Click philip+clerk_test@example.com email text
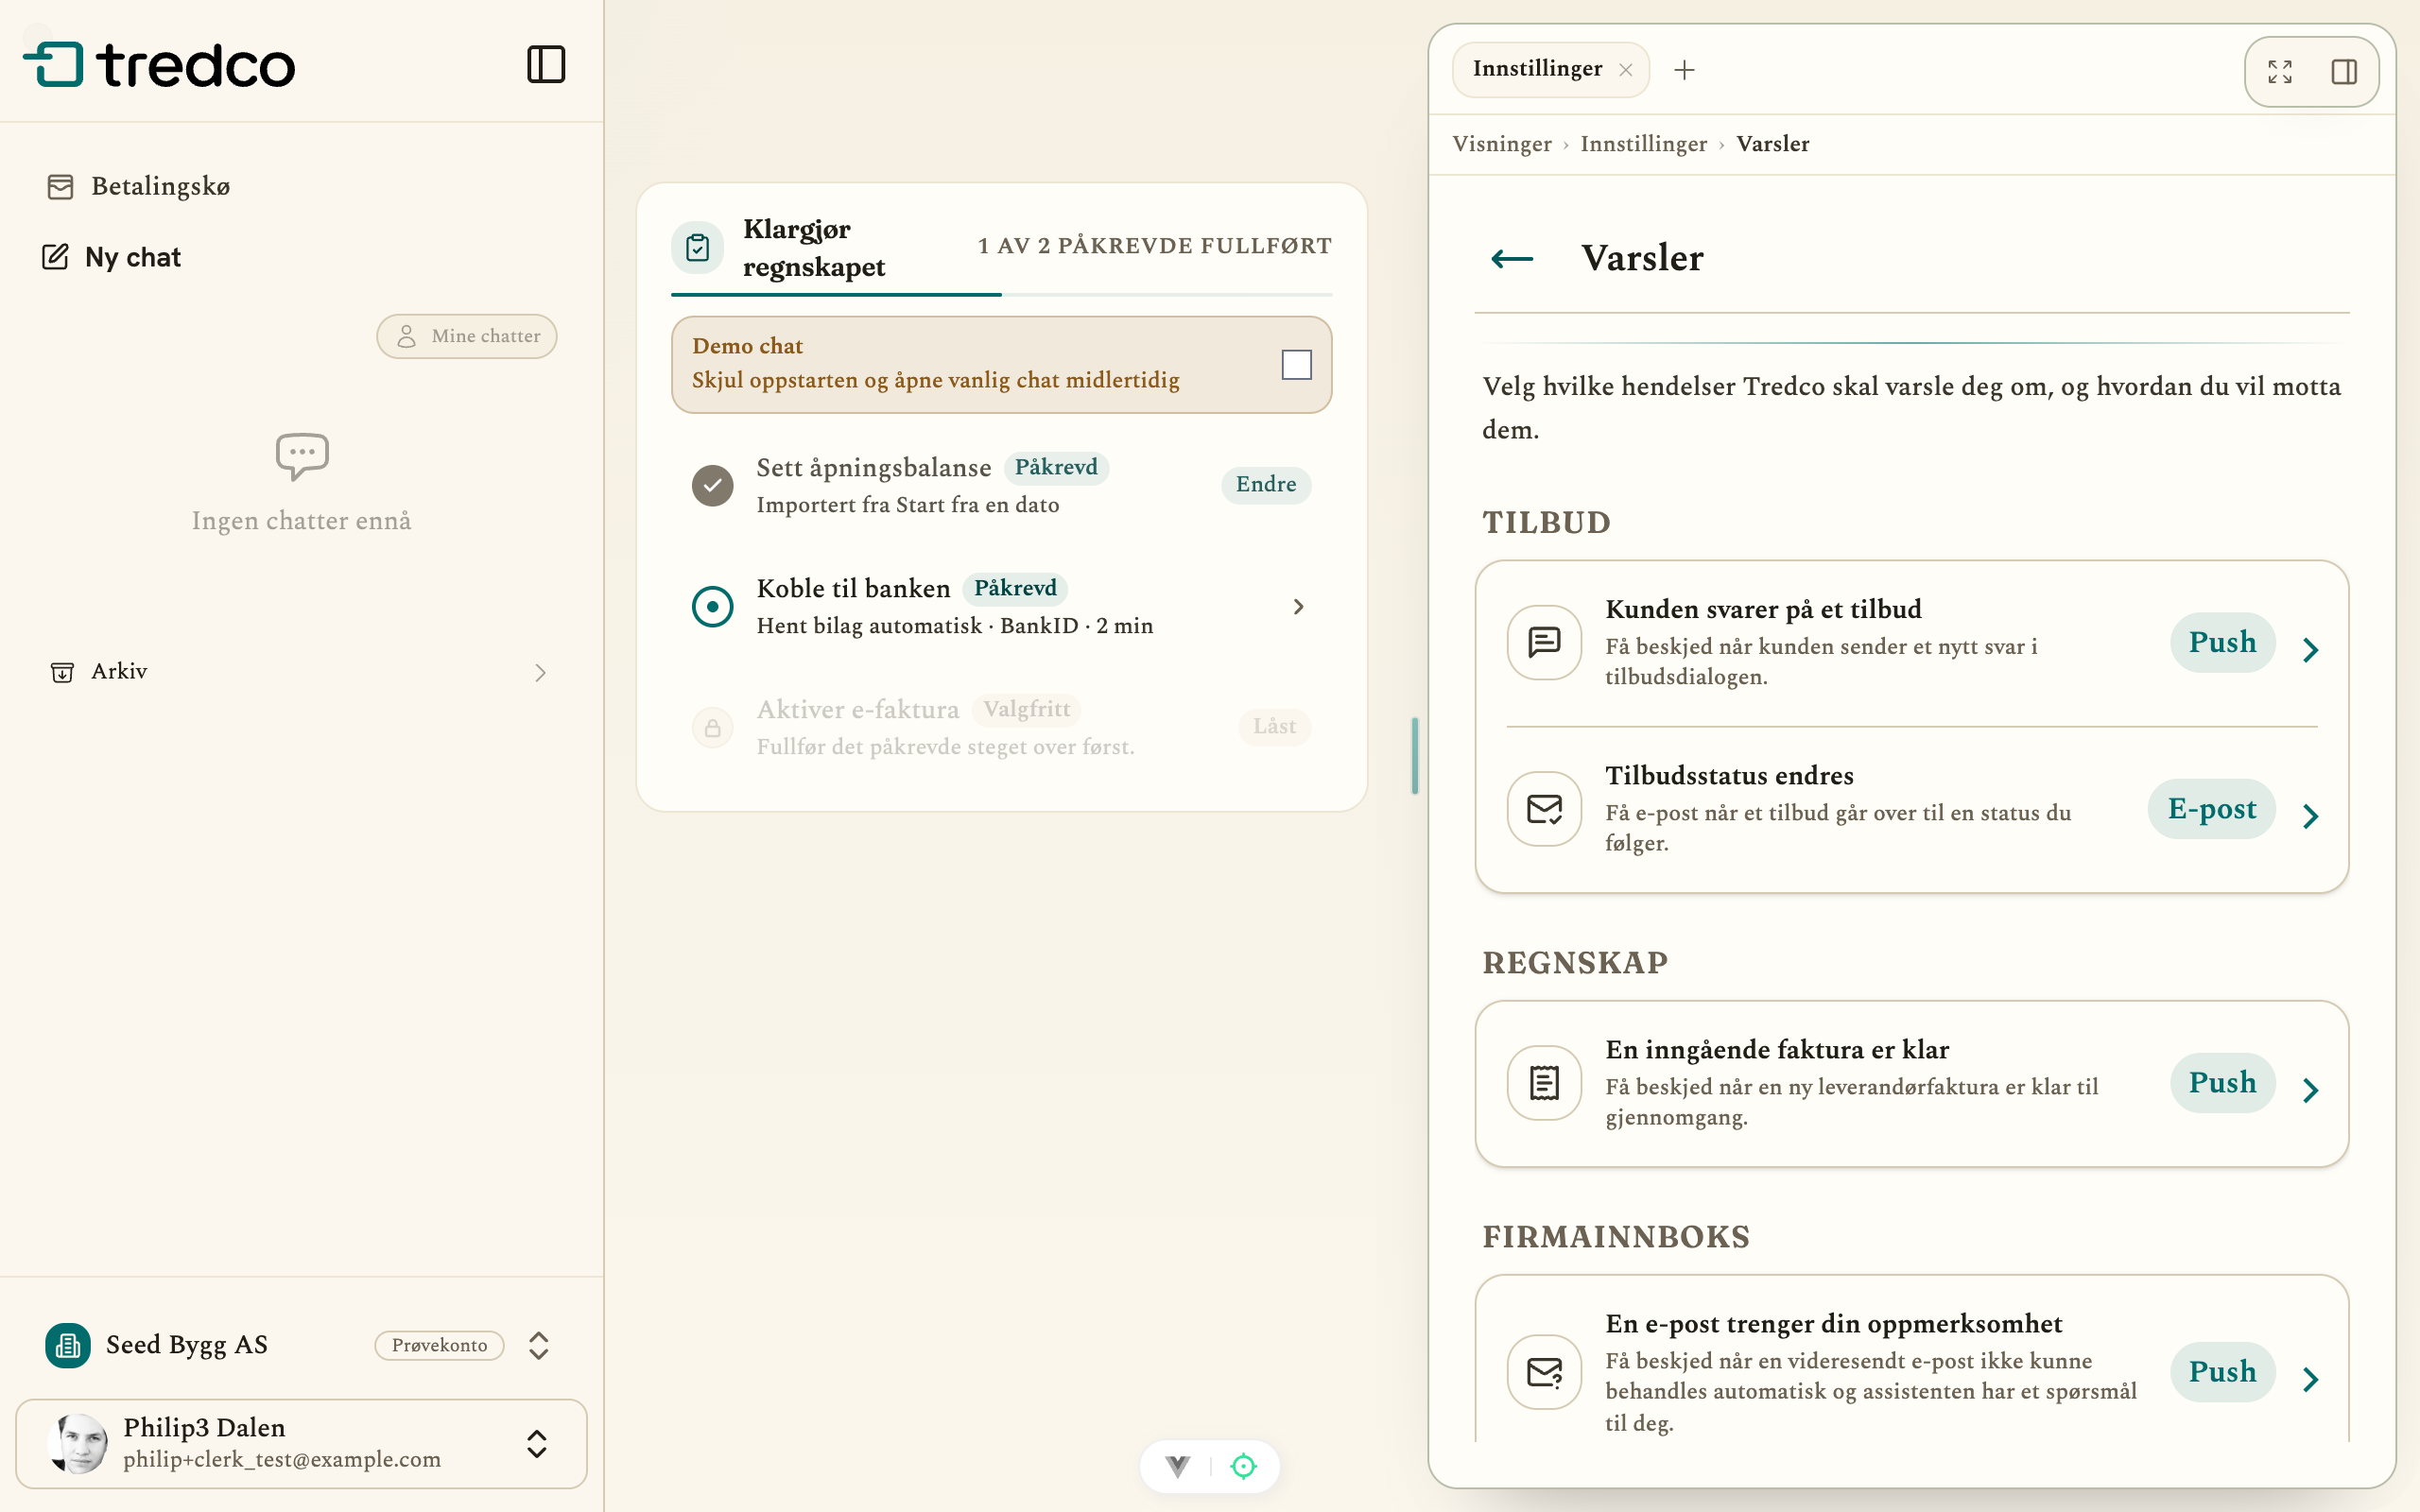 [282, 1459]
